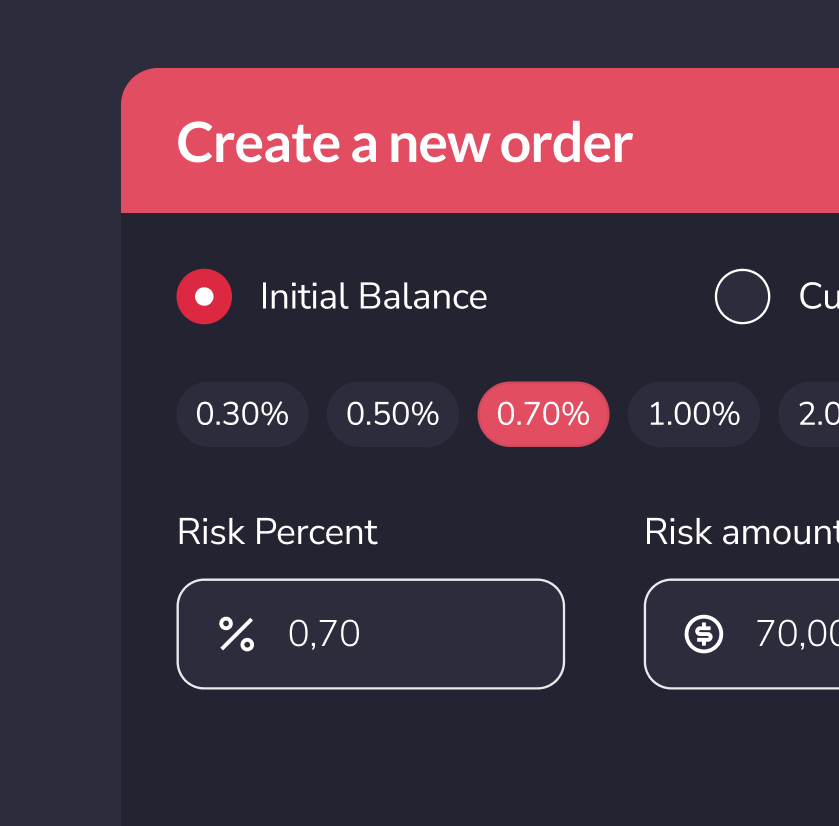The width and height of the screenshot is (839, 826).
Task: Click the 0,70 value in Risk Percent
Action: (324, 634)
